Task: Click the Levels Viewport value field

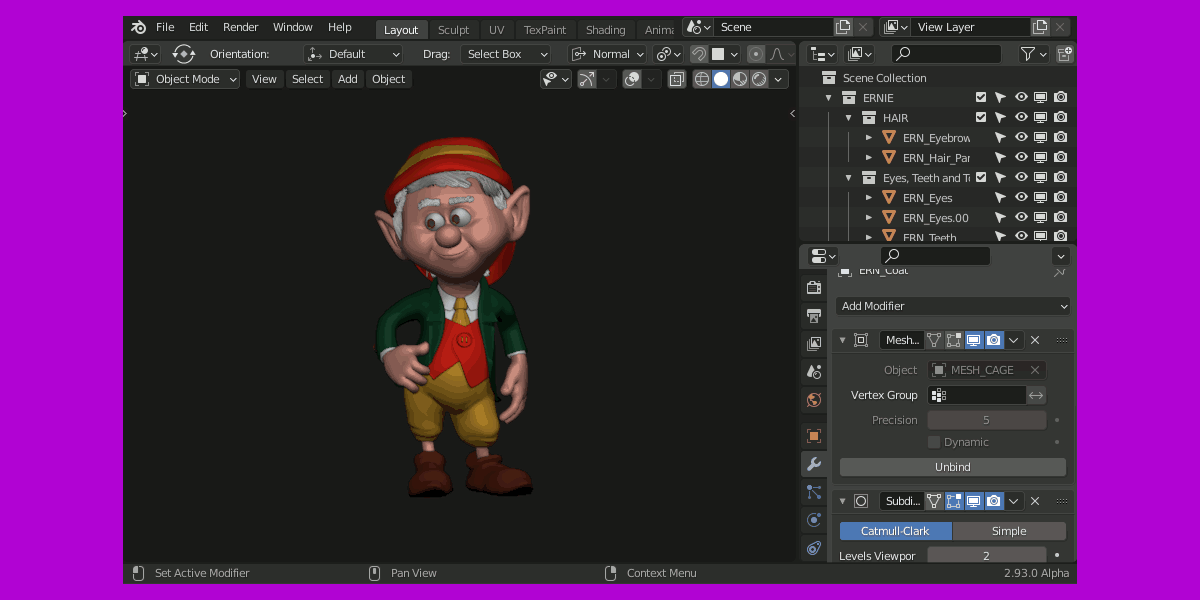Action: (x=987, y=556)
